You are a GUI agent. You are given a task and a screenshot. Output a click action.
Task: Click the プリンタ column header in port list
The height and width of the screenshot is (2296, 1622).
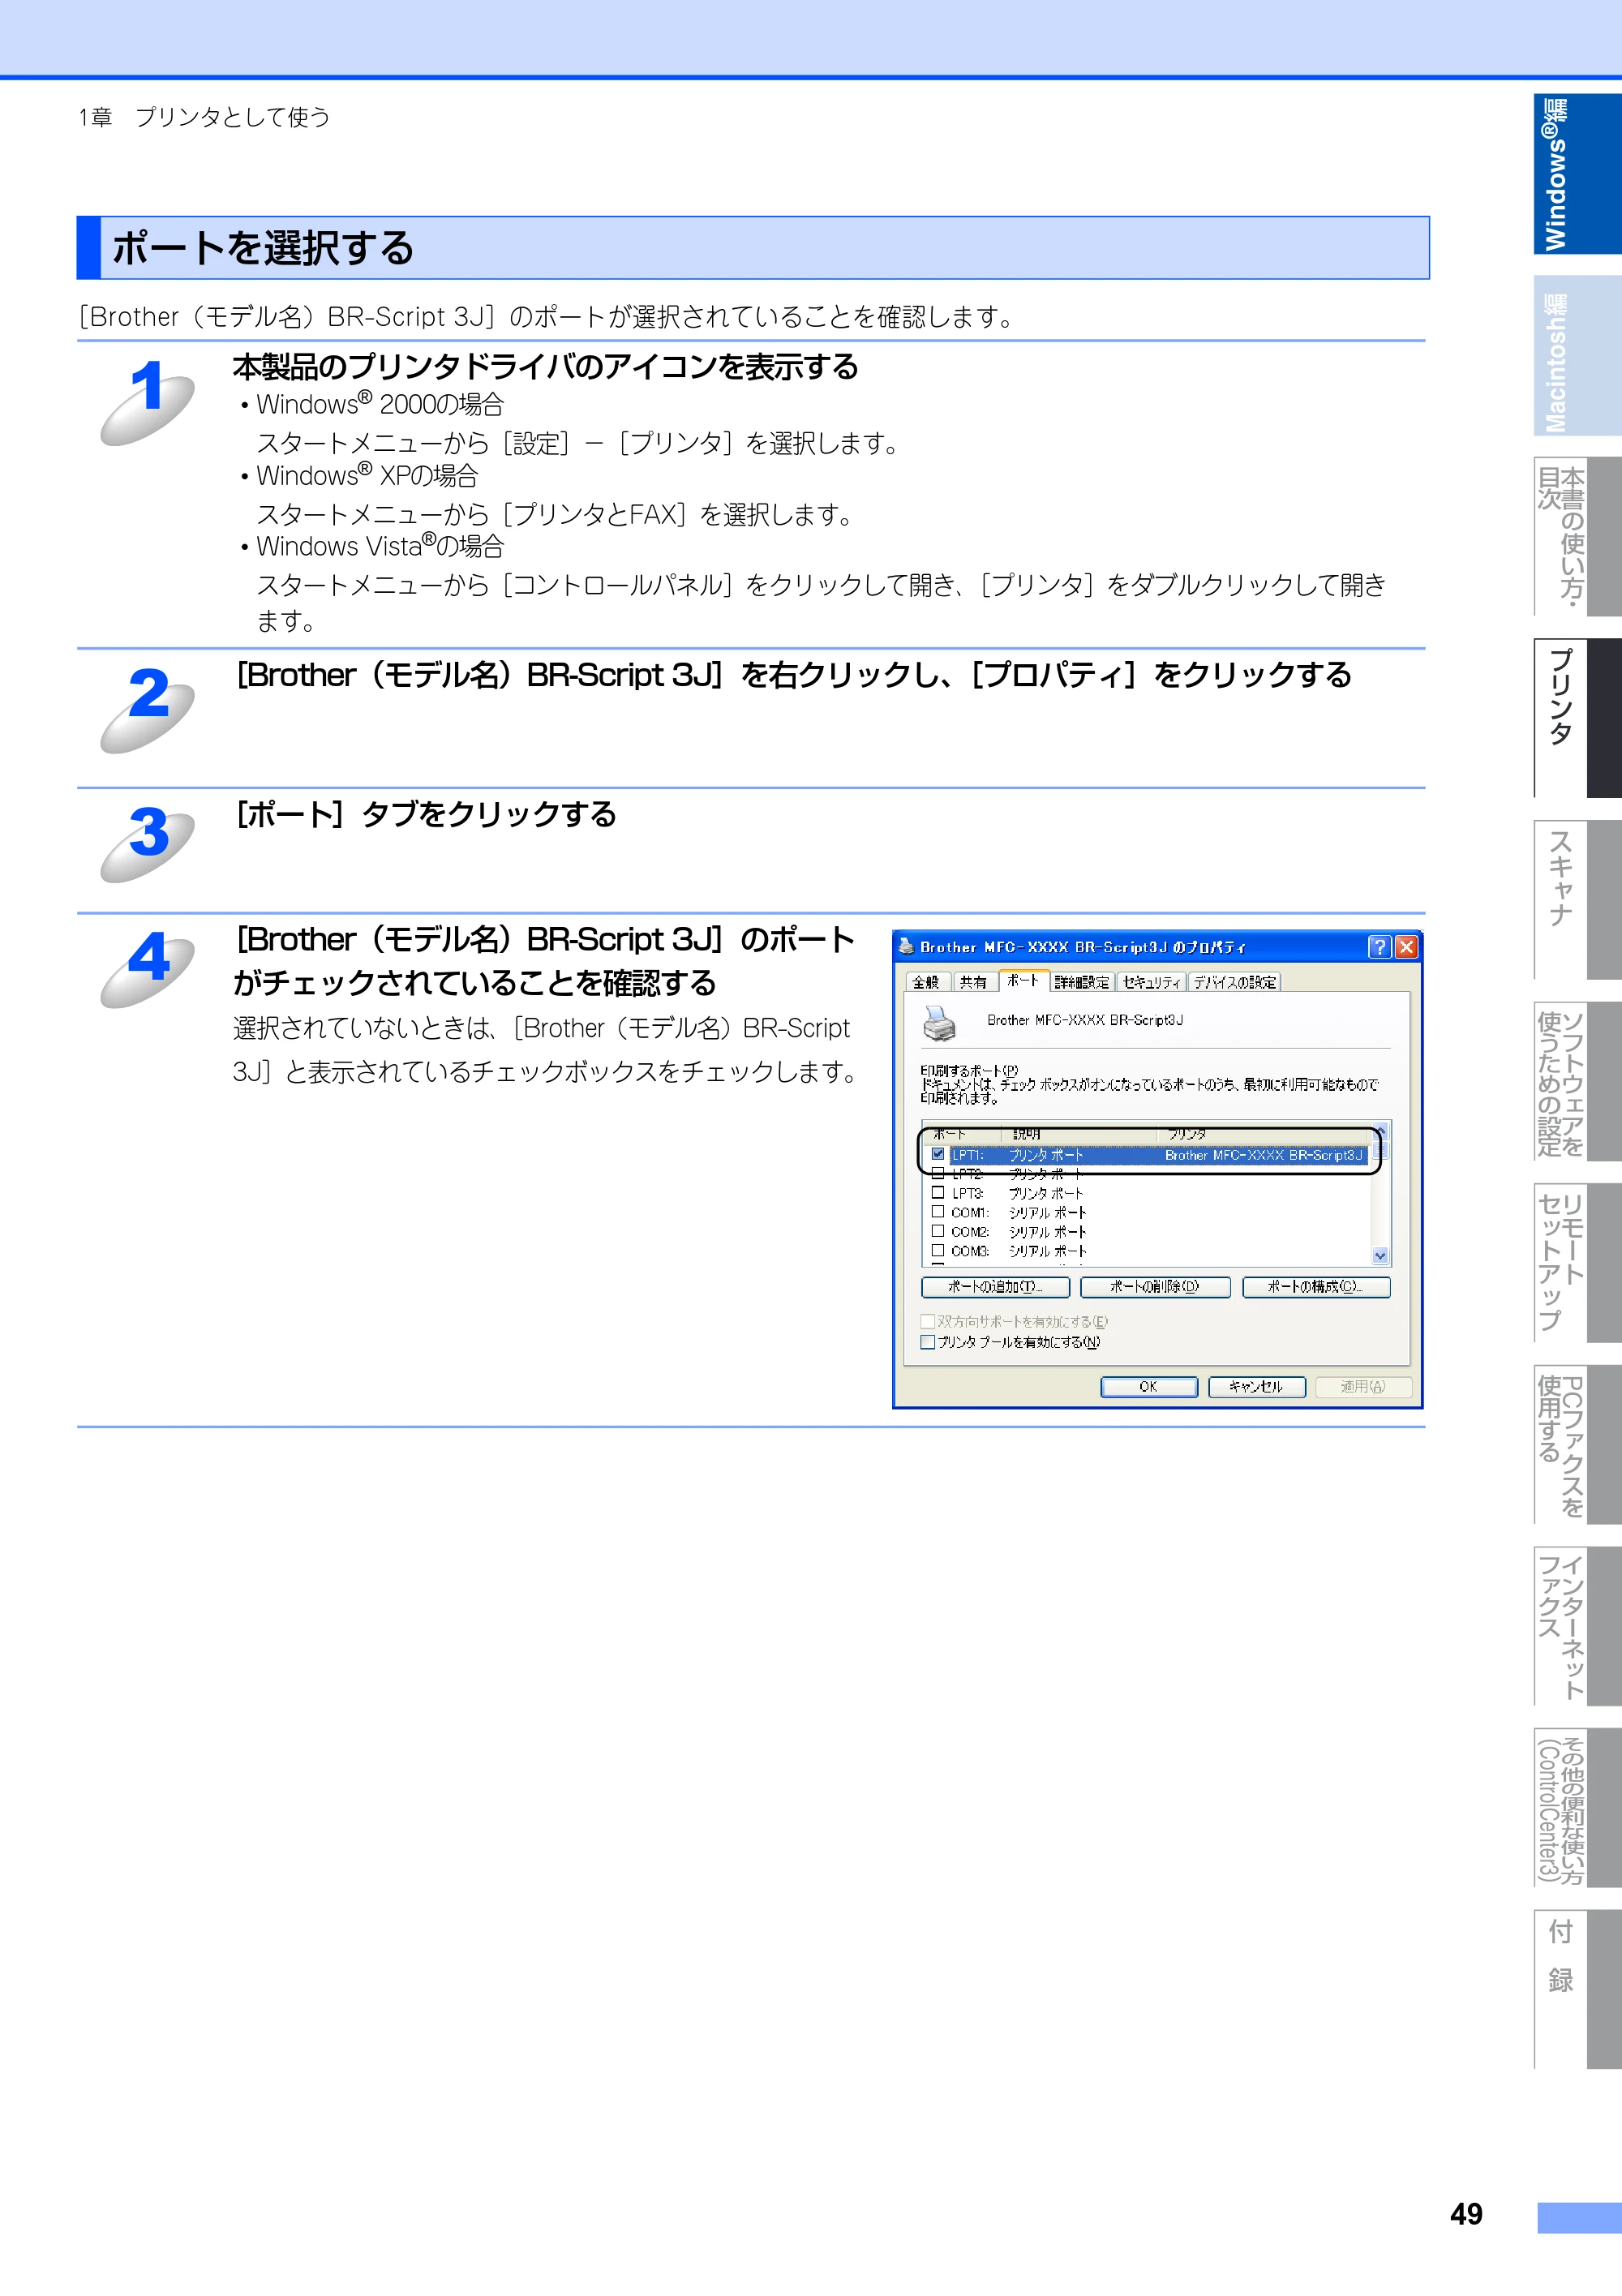1264,1134
